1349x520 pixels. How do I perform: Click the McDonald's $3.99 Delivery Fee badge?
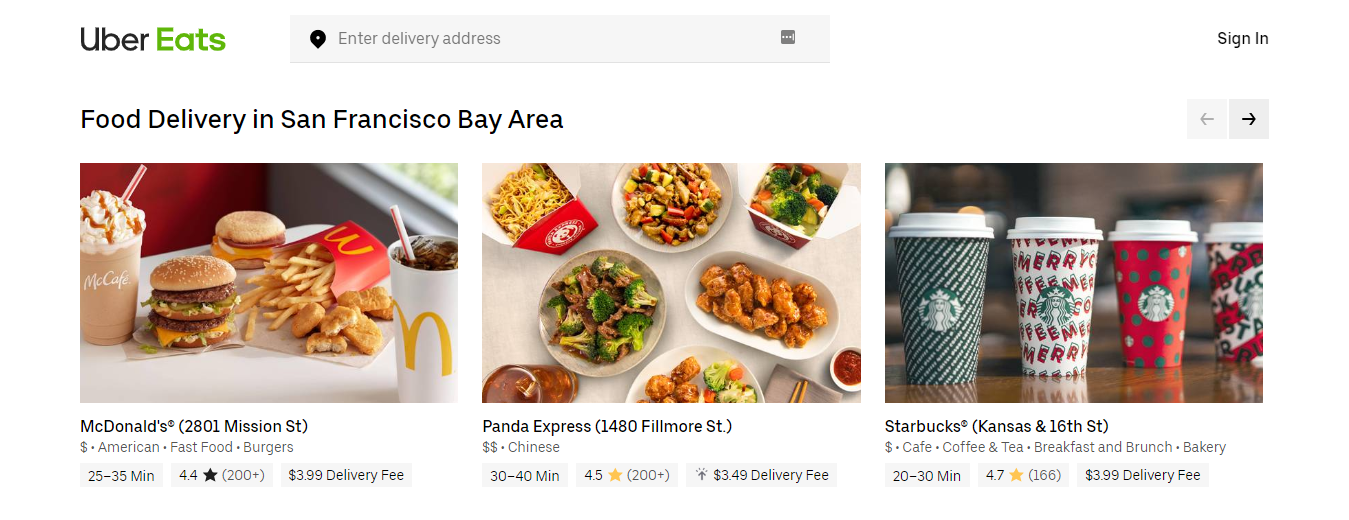point(346,476)
